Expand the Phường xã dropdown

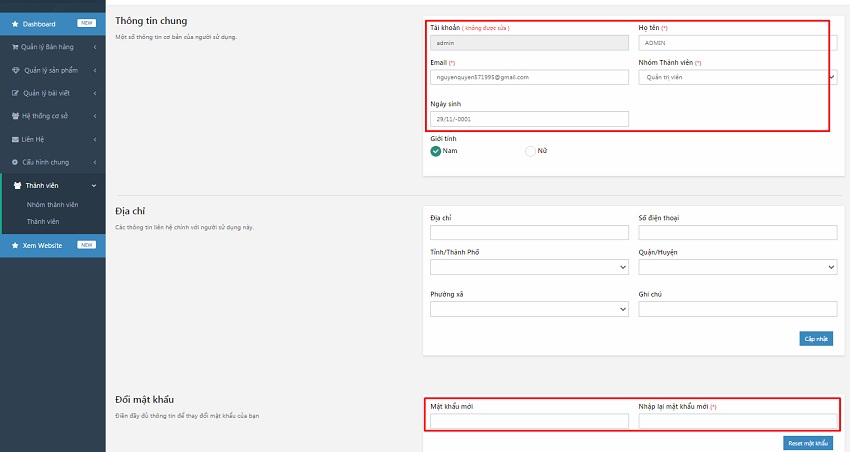[x=529, y=309]
